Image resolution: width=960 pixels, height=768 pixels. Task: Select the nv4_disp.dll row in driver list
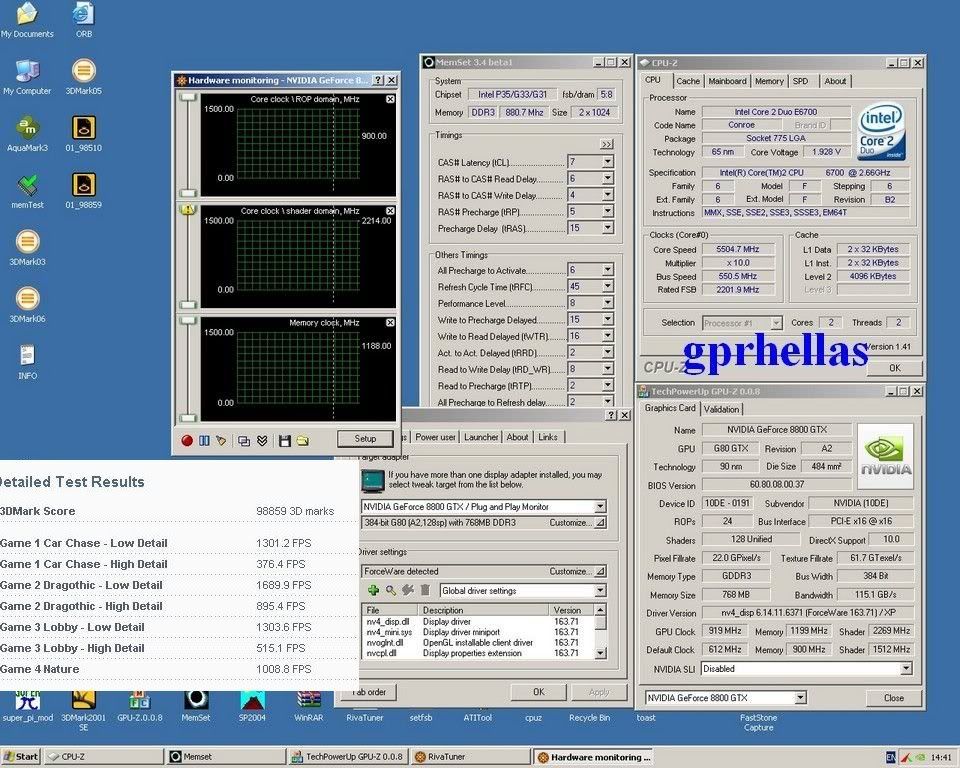tap(478, 622)
